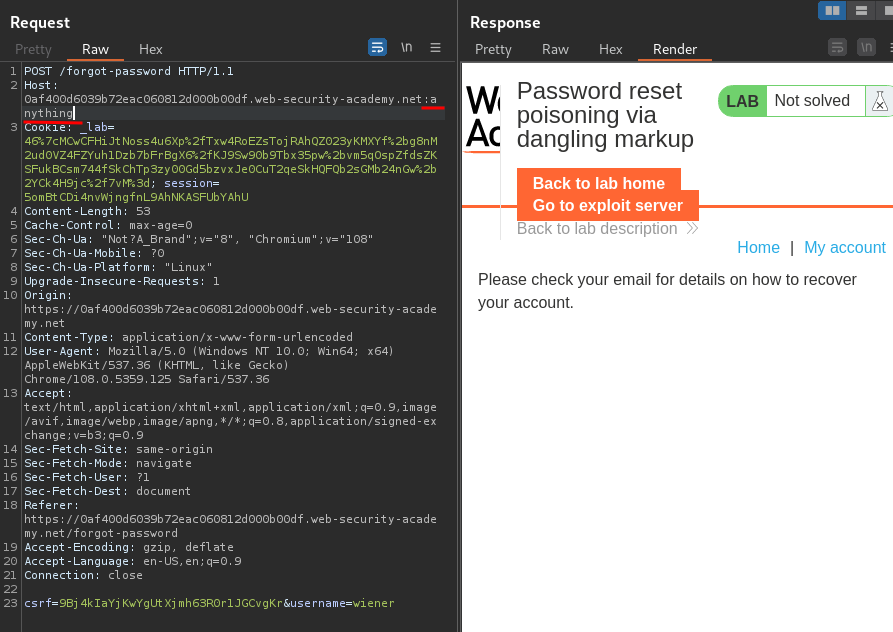Open Raw tab in Request panel
The width and height of the screenshot is (893, 632).
(95, 50)
